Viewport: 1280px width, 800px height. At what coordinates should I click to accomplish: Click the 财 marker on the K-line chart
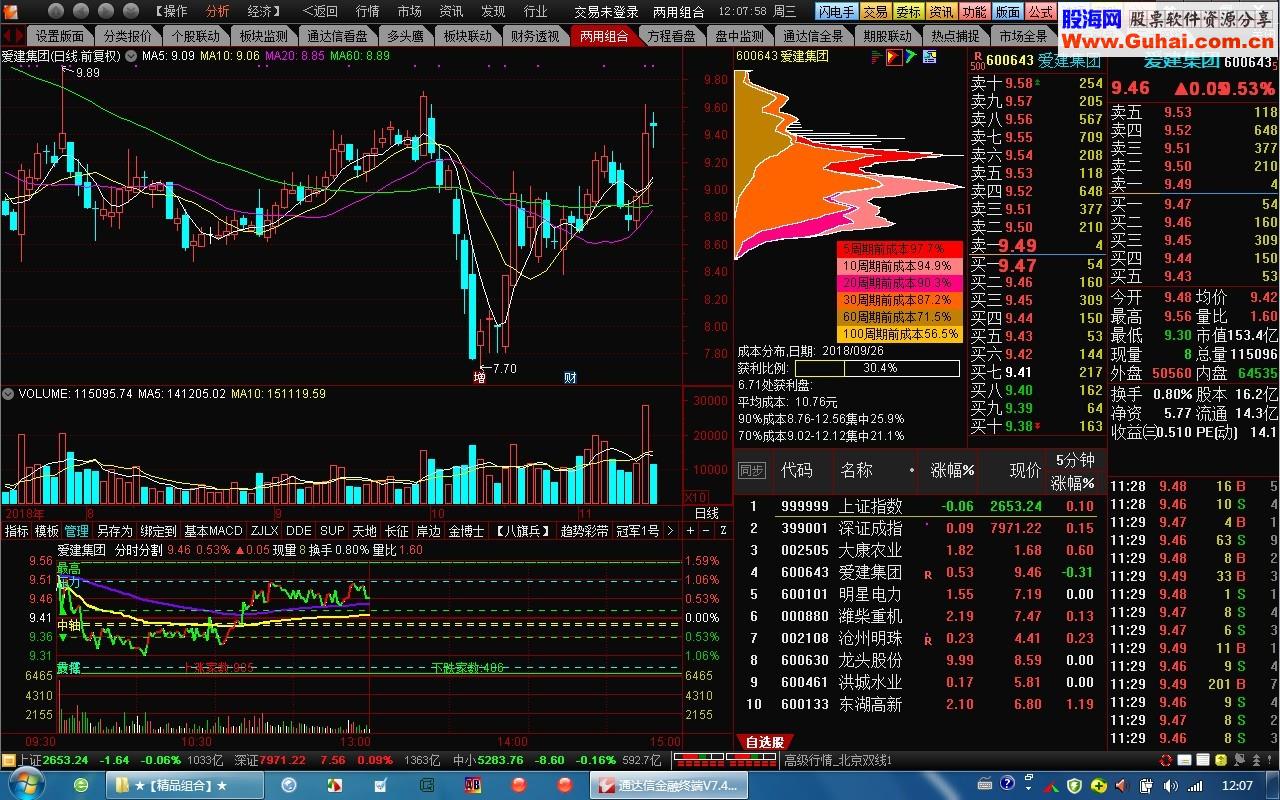570,378
